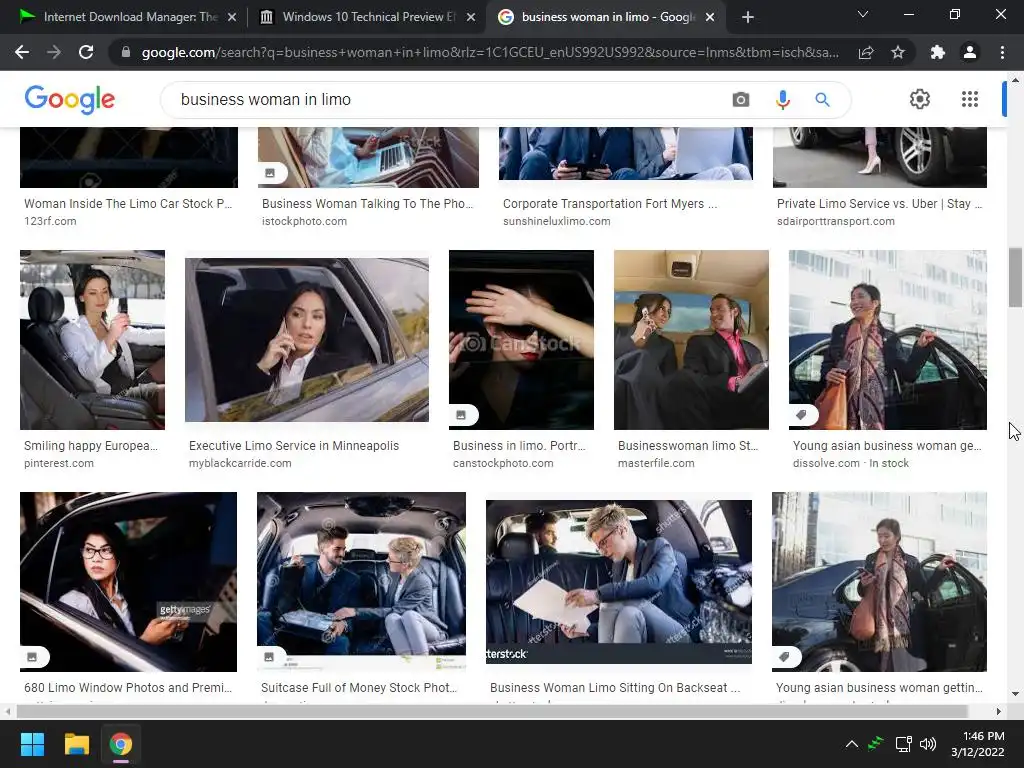Open the tab search dropdown chevron
Image resolution: width=1024 pixels, height=768 pixels.
click(863, 14)
